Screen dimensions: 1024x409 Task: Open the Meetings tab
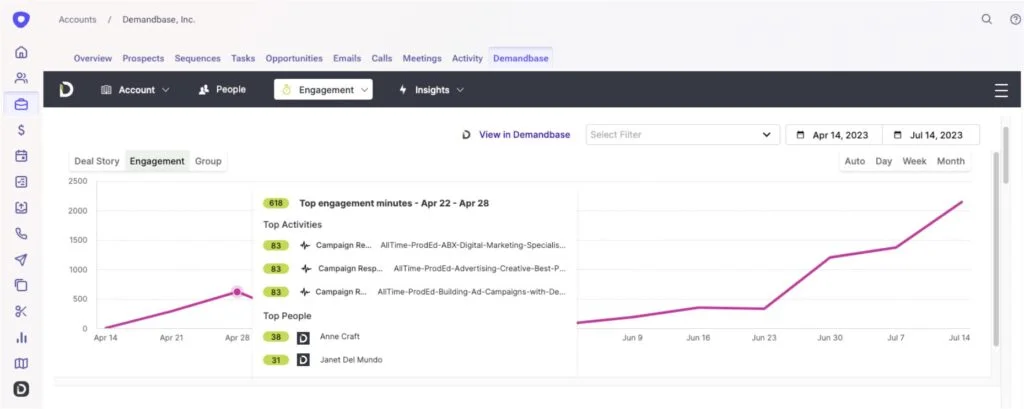pyautogui.click(x=422, y=58)
